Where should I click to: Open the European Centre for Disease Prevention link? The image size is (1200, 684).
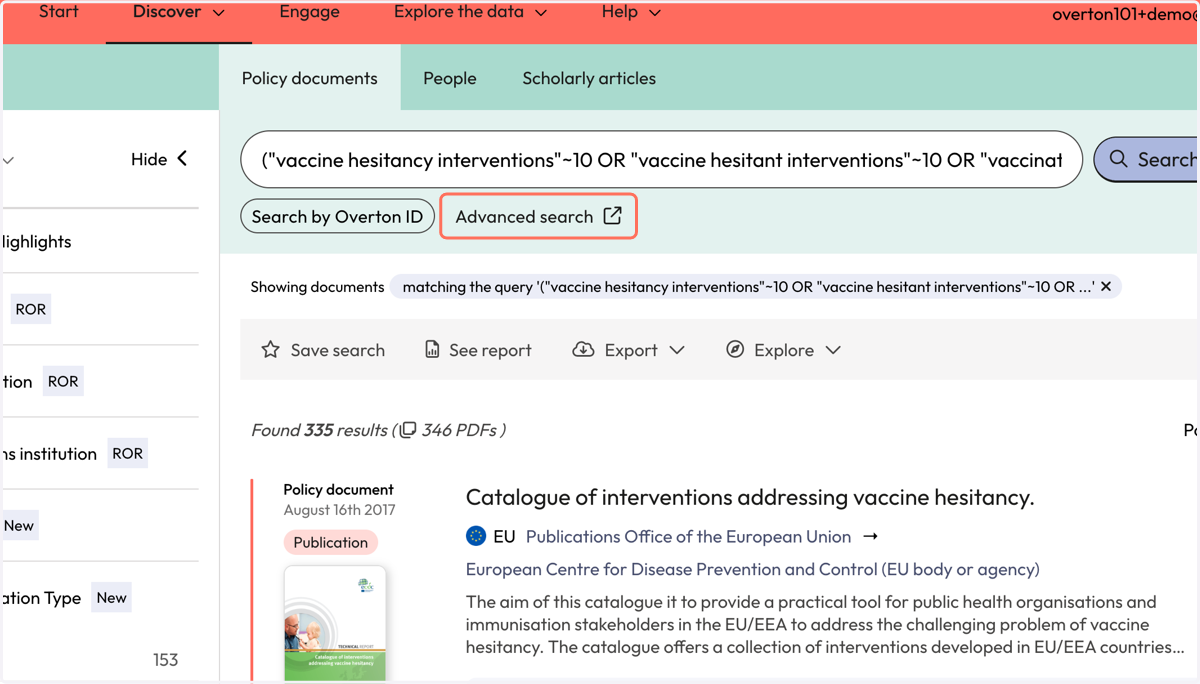753,569
